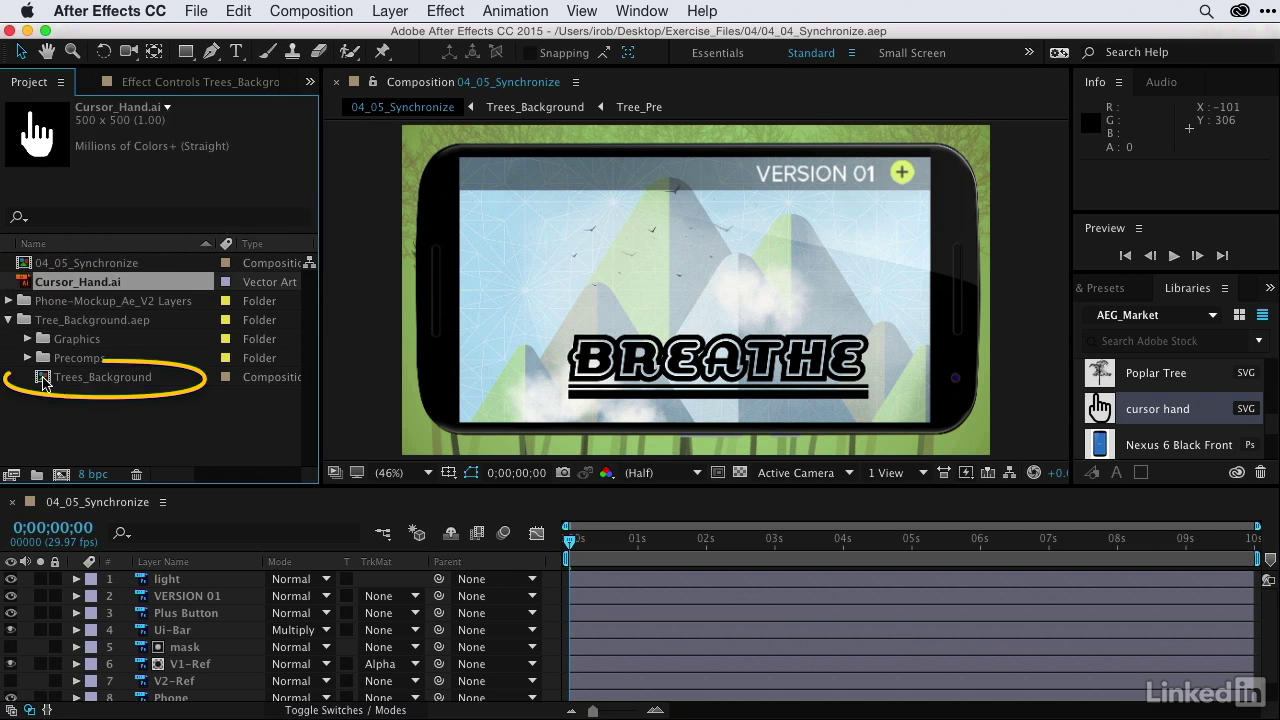1280x720 pixels.
Task: Select the Selection arrow tool
Action: click(21, 52)
